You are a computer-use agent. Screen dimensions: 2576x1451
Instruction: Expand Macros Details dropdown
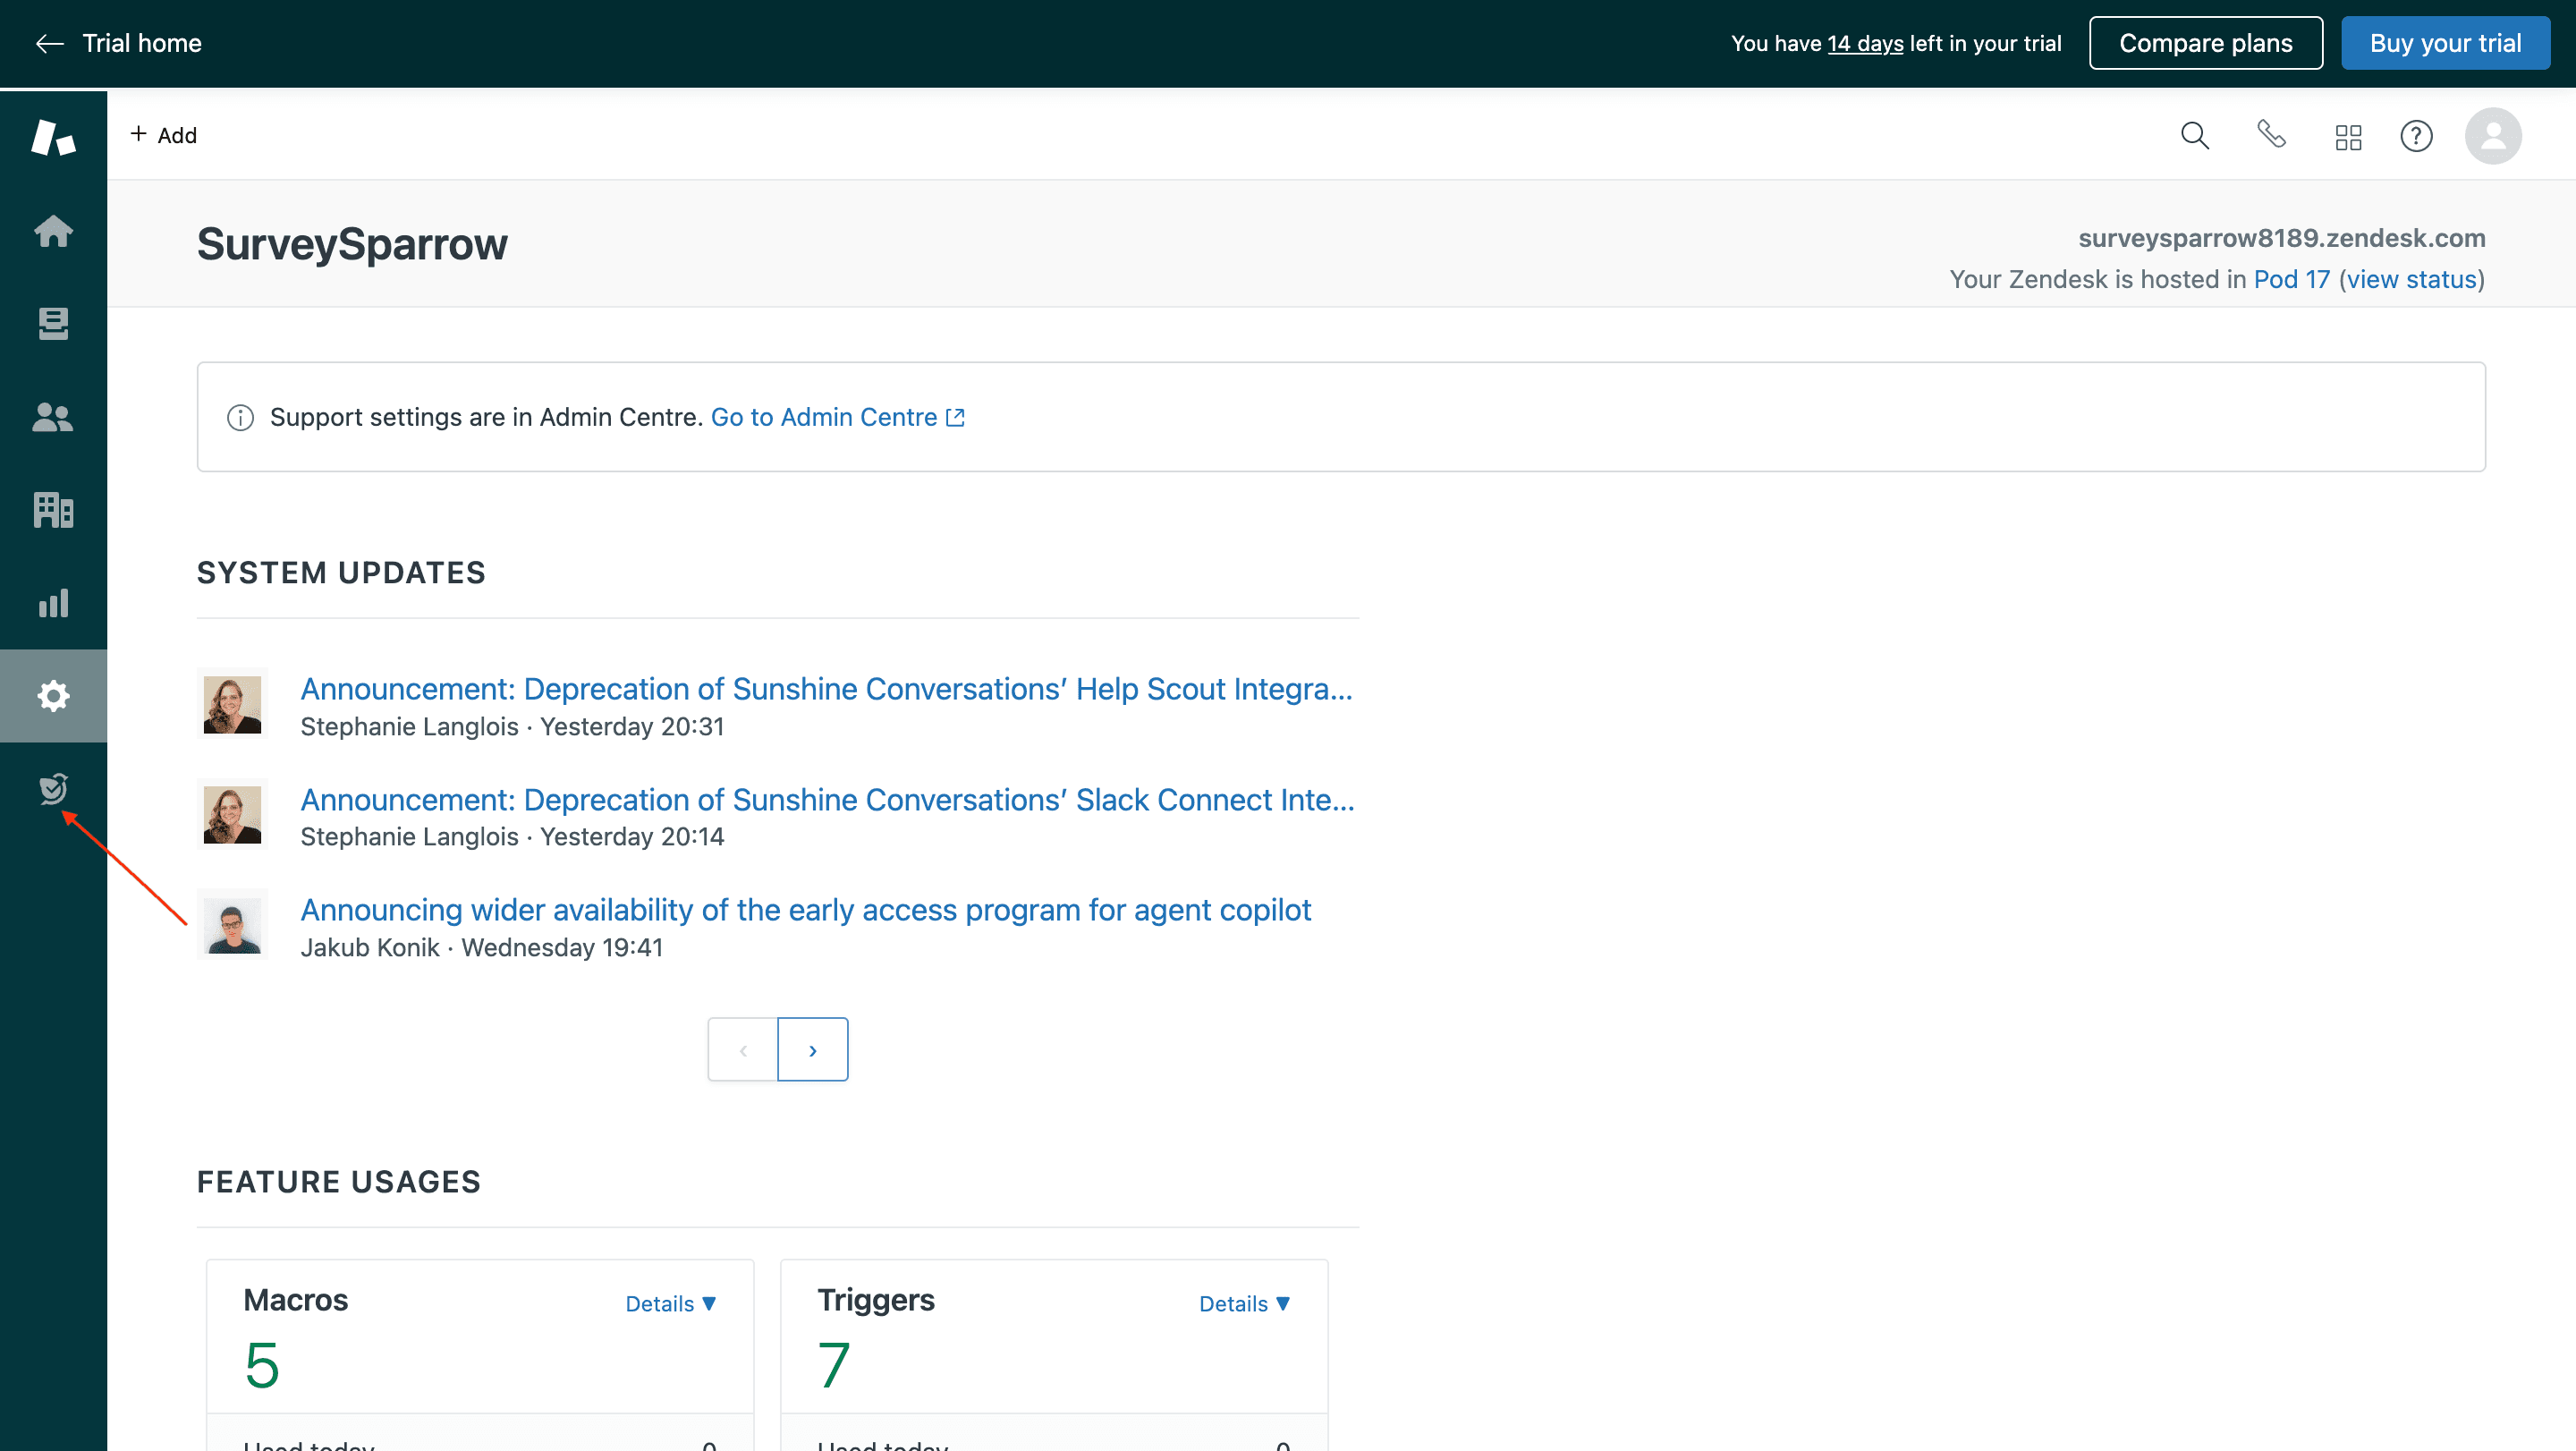click(670, 1303)
